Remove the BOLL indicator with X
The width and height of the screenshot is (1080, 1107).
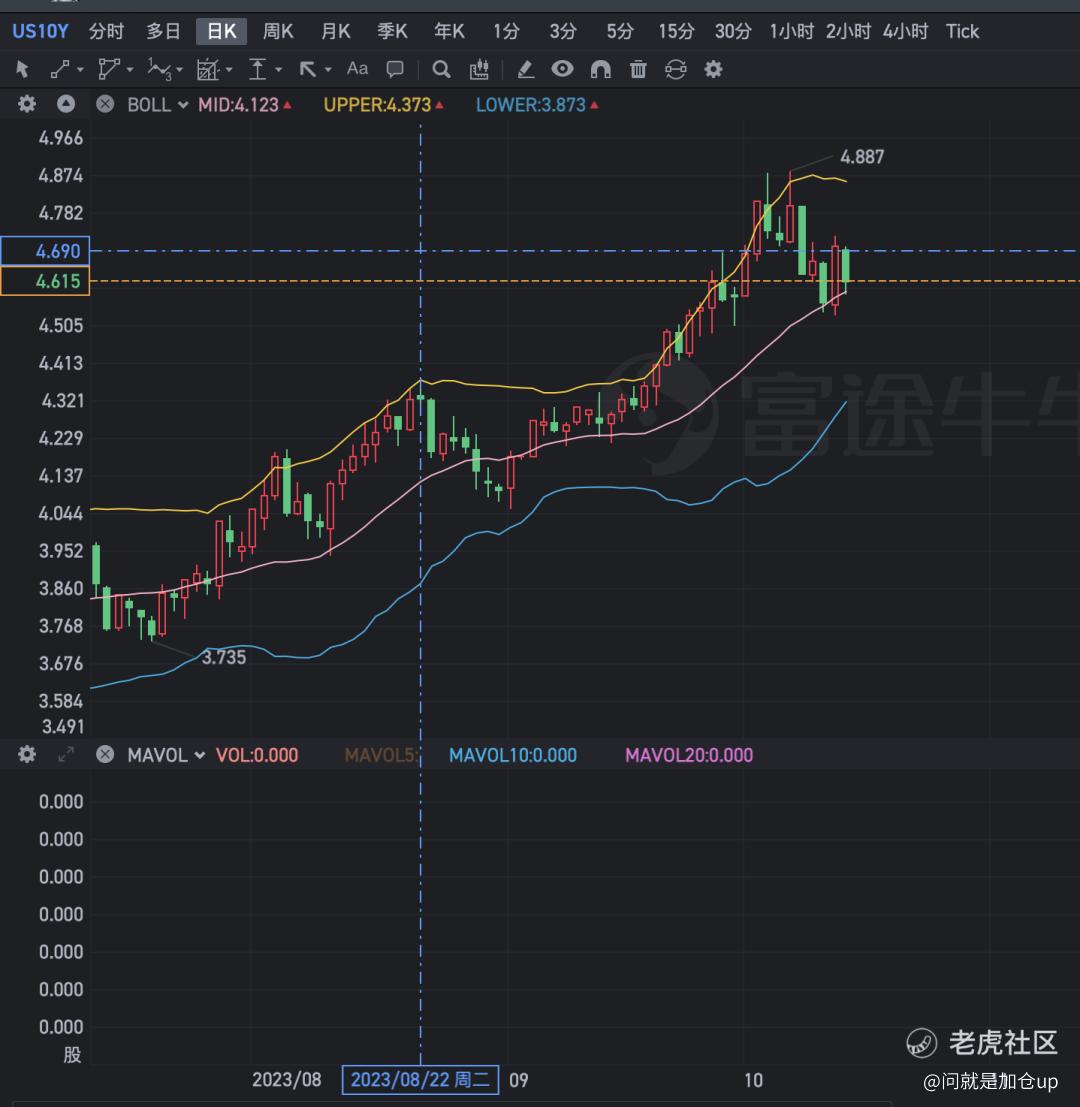(x=105, y=104)
